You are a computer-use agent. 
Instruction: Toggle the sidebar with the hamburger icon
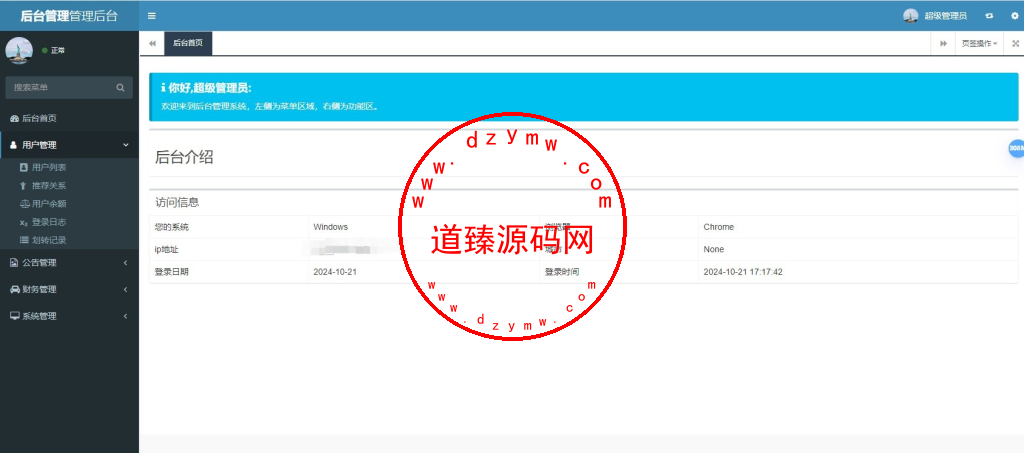152,16
